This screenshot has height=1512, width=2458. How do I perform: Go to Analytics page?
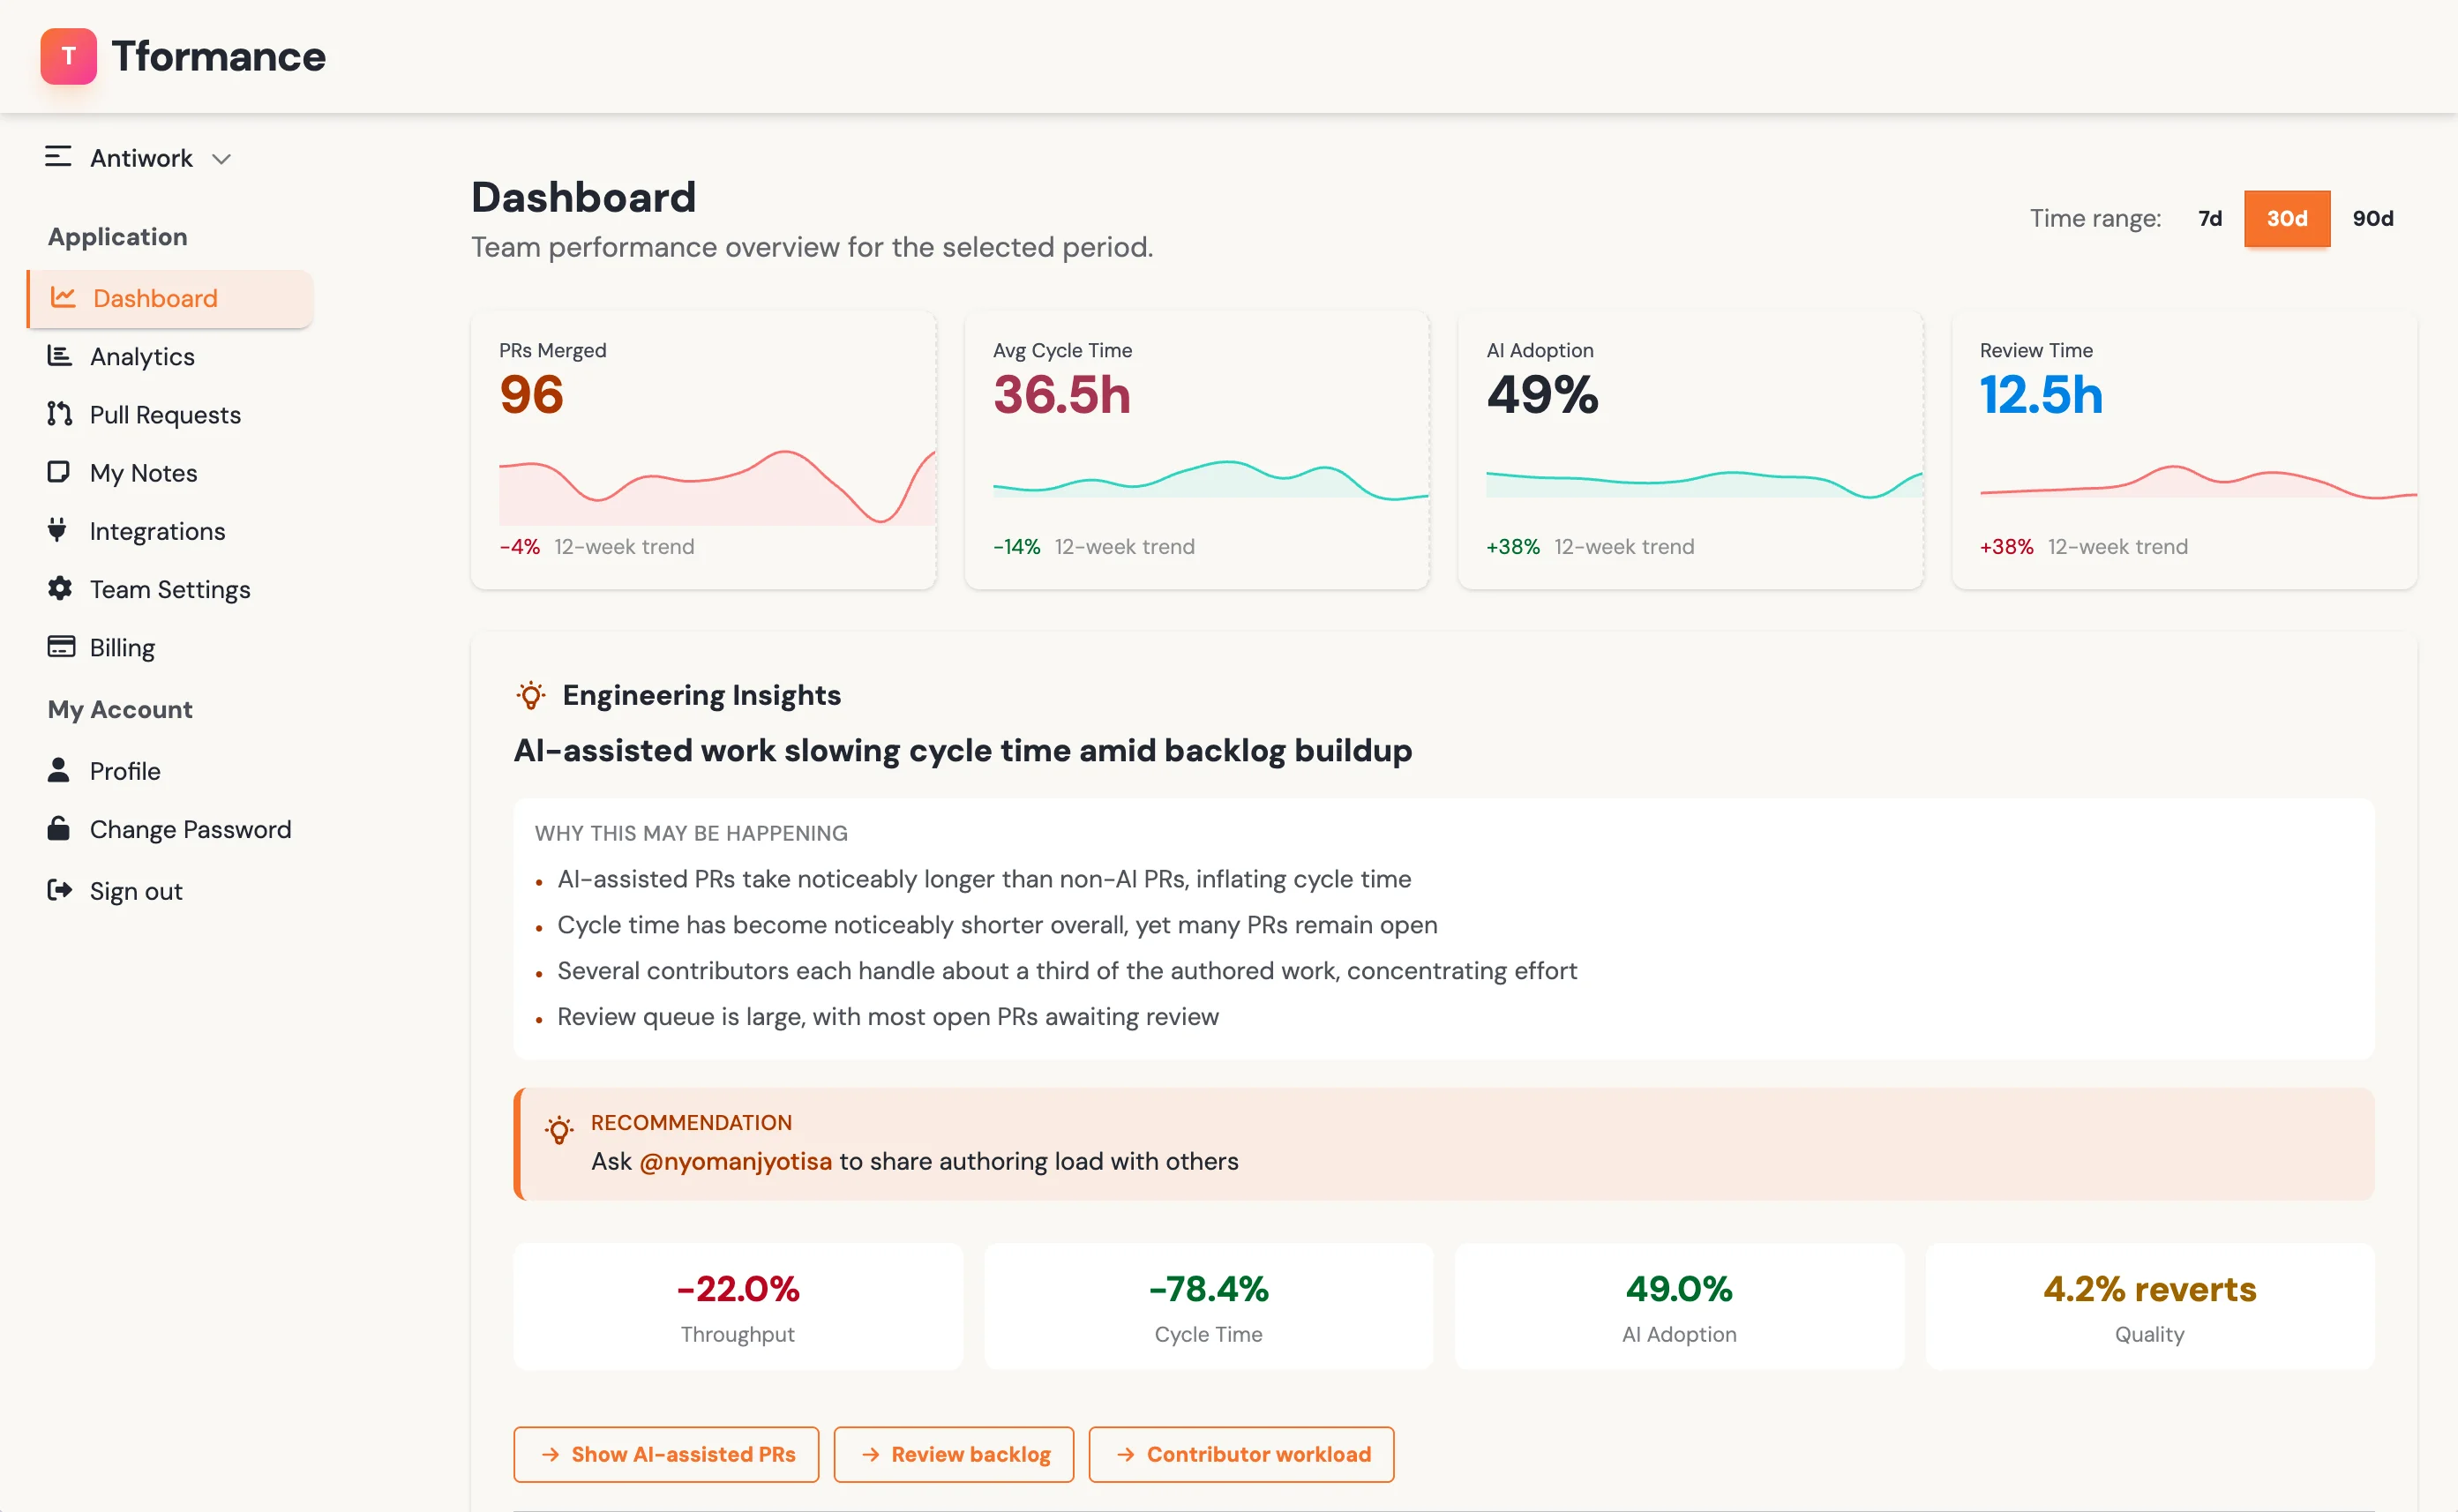click(x=170, y=356)
